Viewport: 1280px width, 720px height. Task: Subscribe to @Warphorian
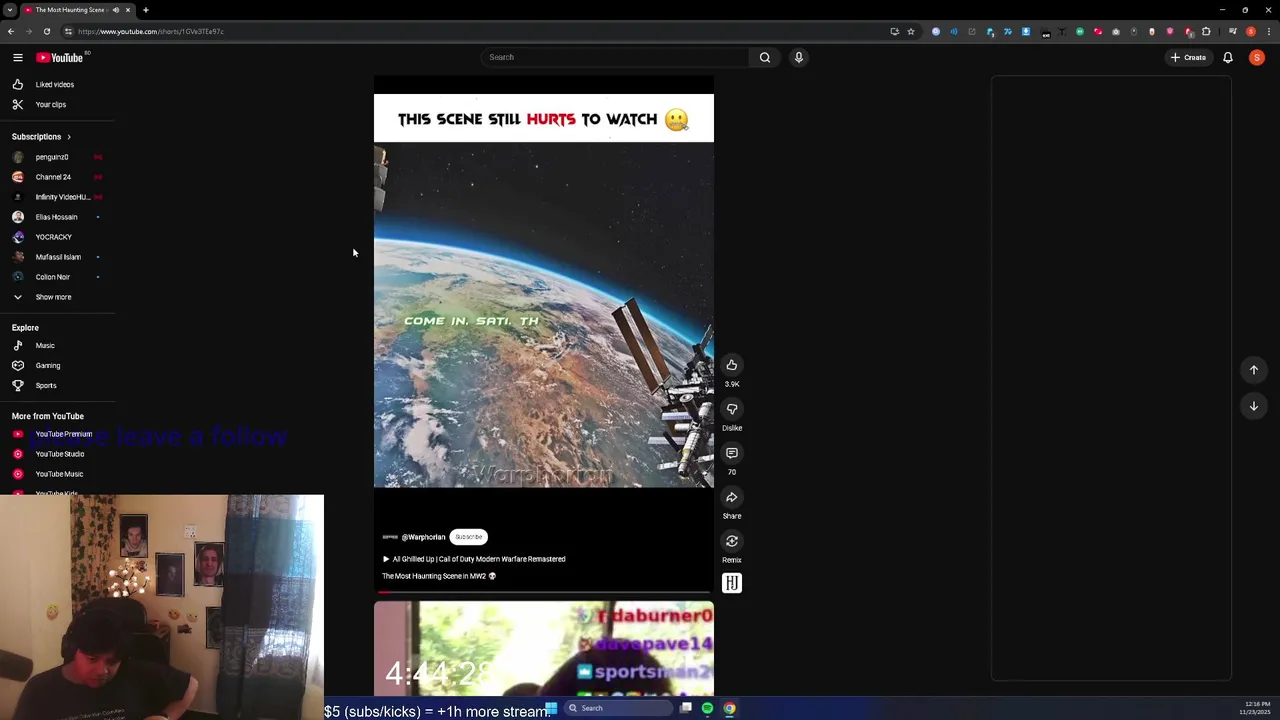click(x=468, y=537)
